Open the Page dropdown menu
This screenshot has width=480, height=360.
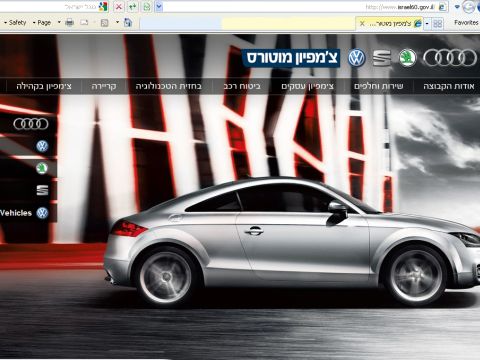click(42, 22)
